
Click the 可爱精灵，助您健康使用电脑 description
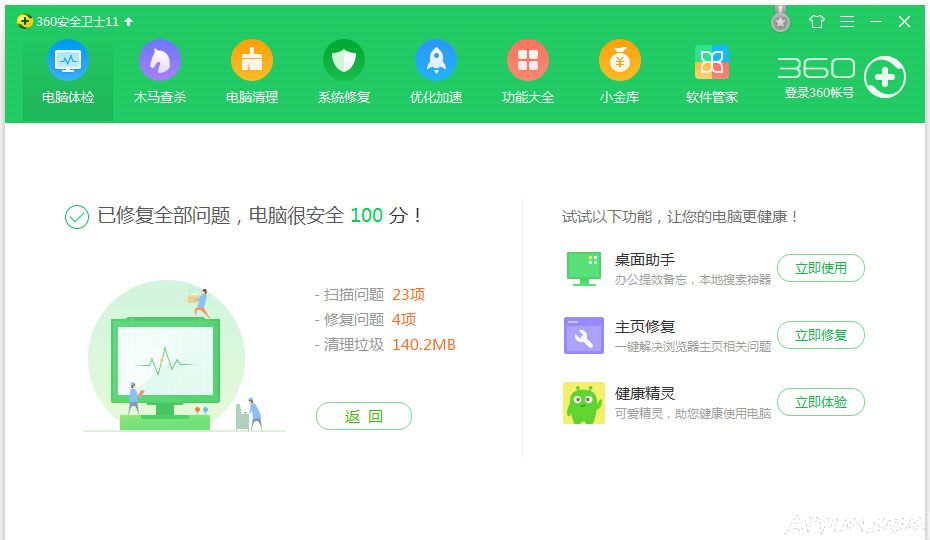point(693,414)
